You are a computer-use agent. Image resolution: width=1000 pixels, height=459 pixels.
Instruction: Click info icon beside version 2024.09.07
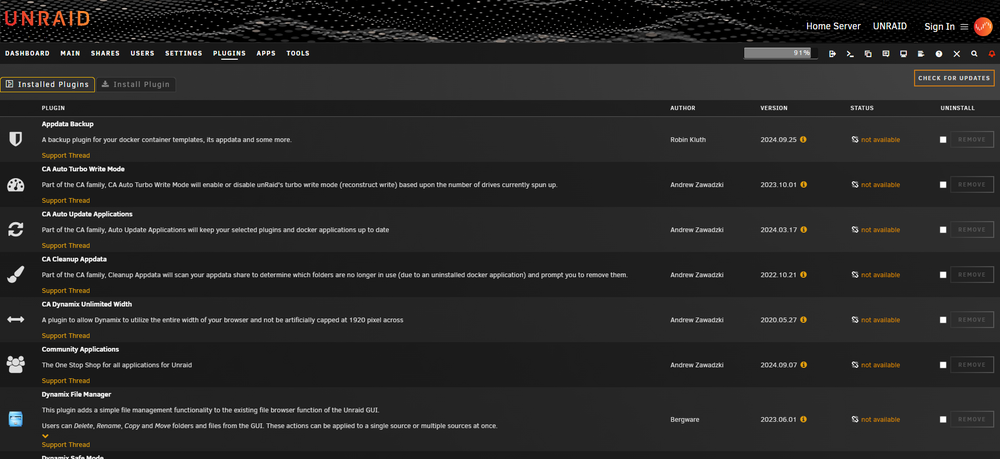point(804,365)
